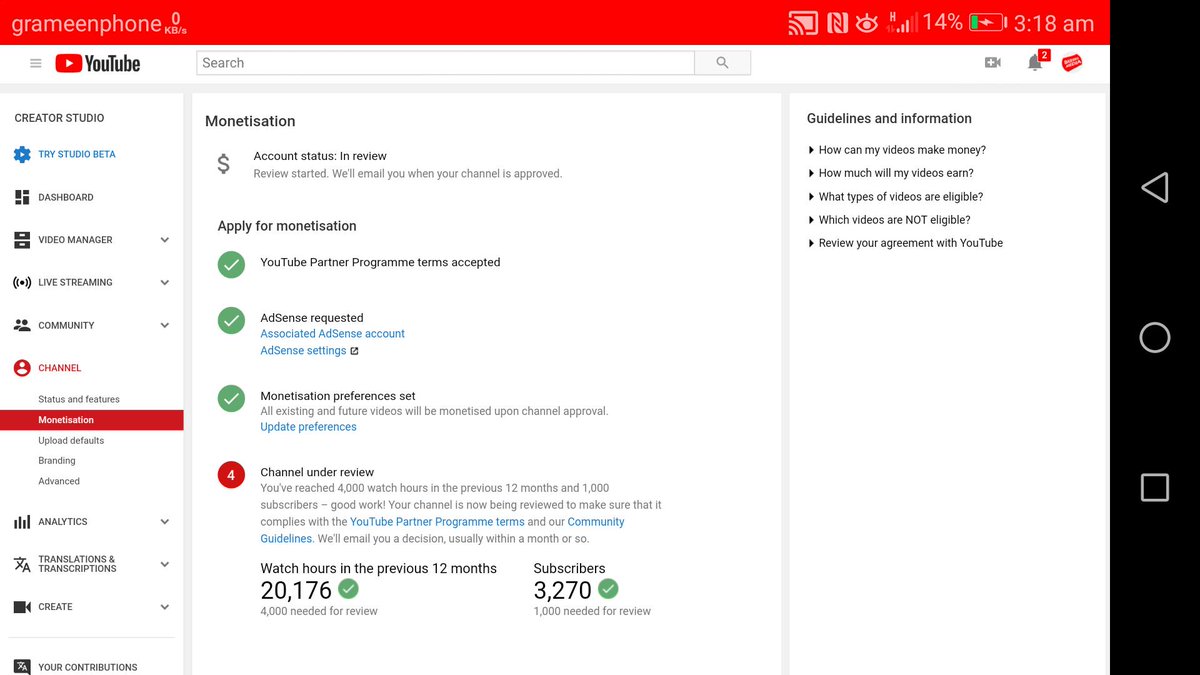
Task: Focus the Search input field
Action: 445,63
